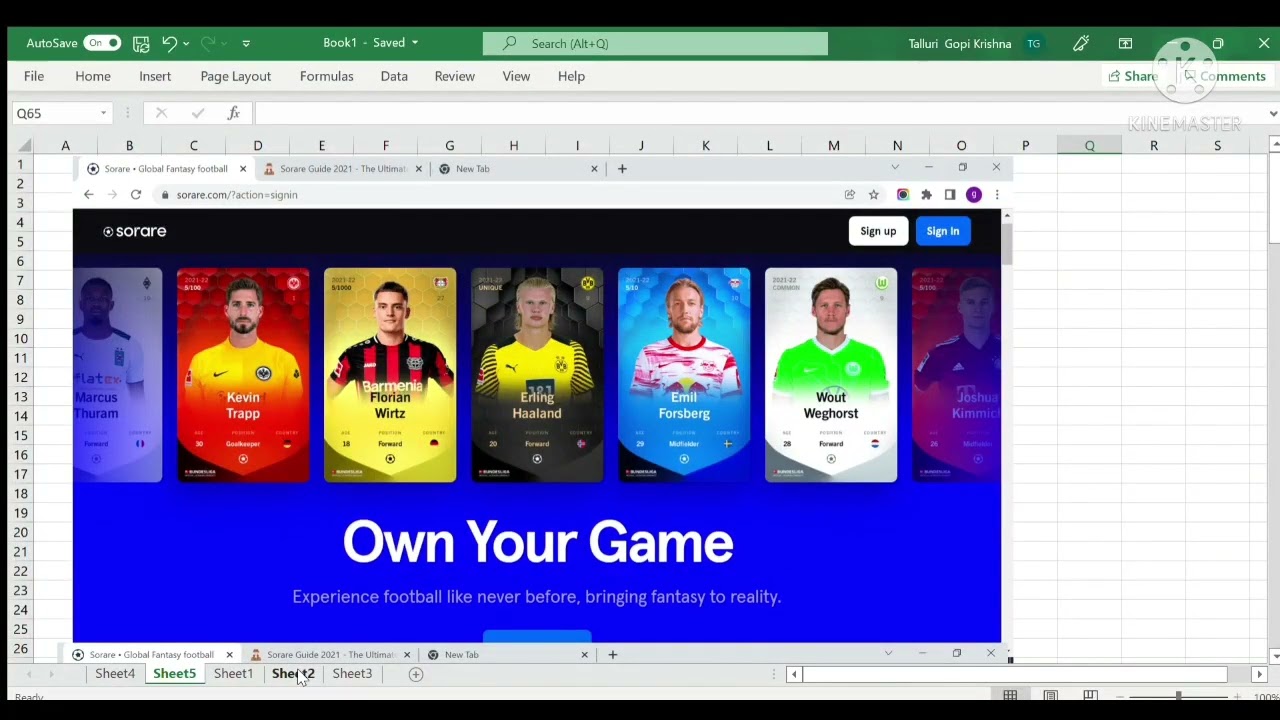Viewport: 1280px width, 720px height.
Task: Click the zoom slider handle
Action: [1178, 696]
